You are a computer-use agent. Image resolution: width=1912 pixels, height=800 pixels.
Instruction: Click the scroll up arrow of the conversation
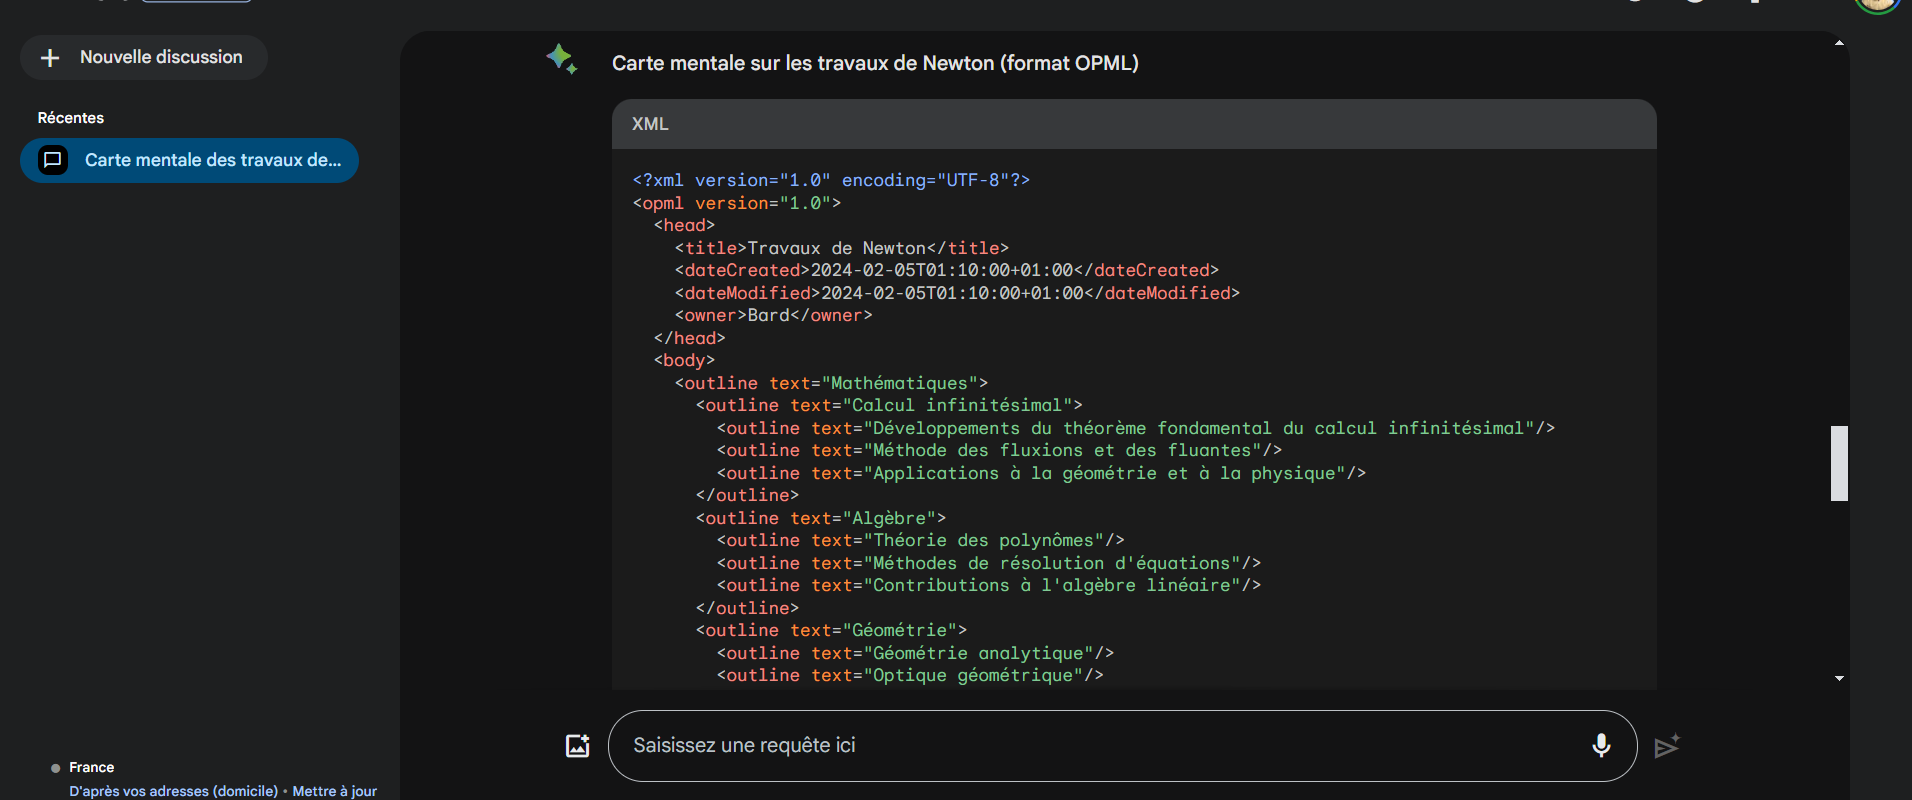[x=1839, y=43]
